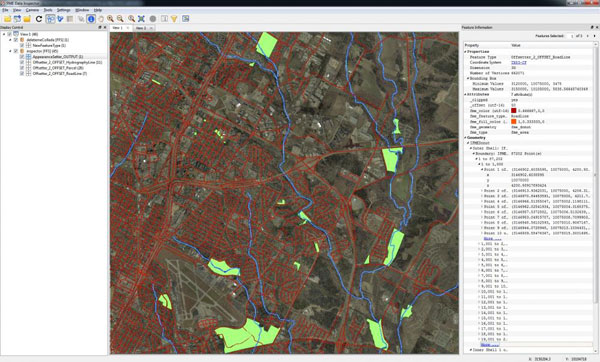This screenshot has width=600, height=362.
Task: Uncheck the Offsetter_2_OFFSET_RoadLine layer checkbox
Action: click(22, 73)
